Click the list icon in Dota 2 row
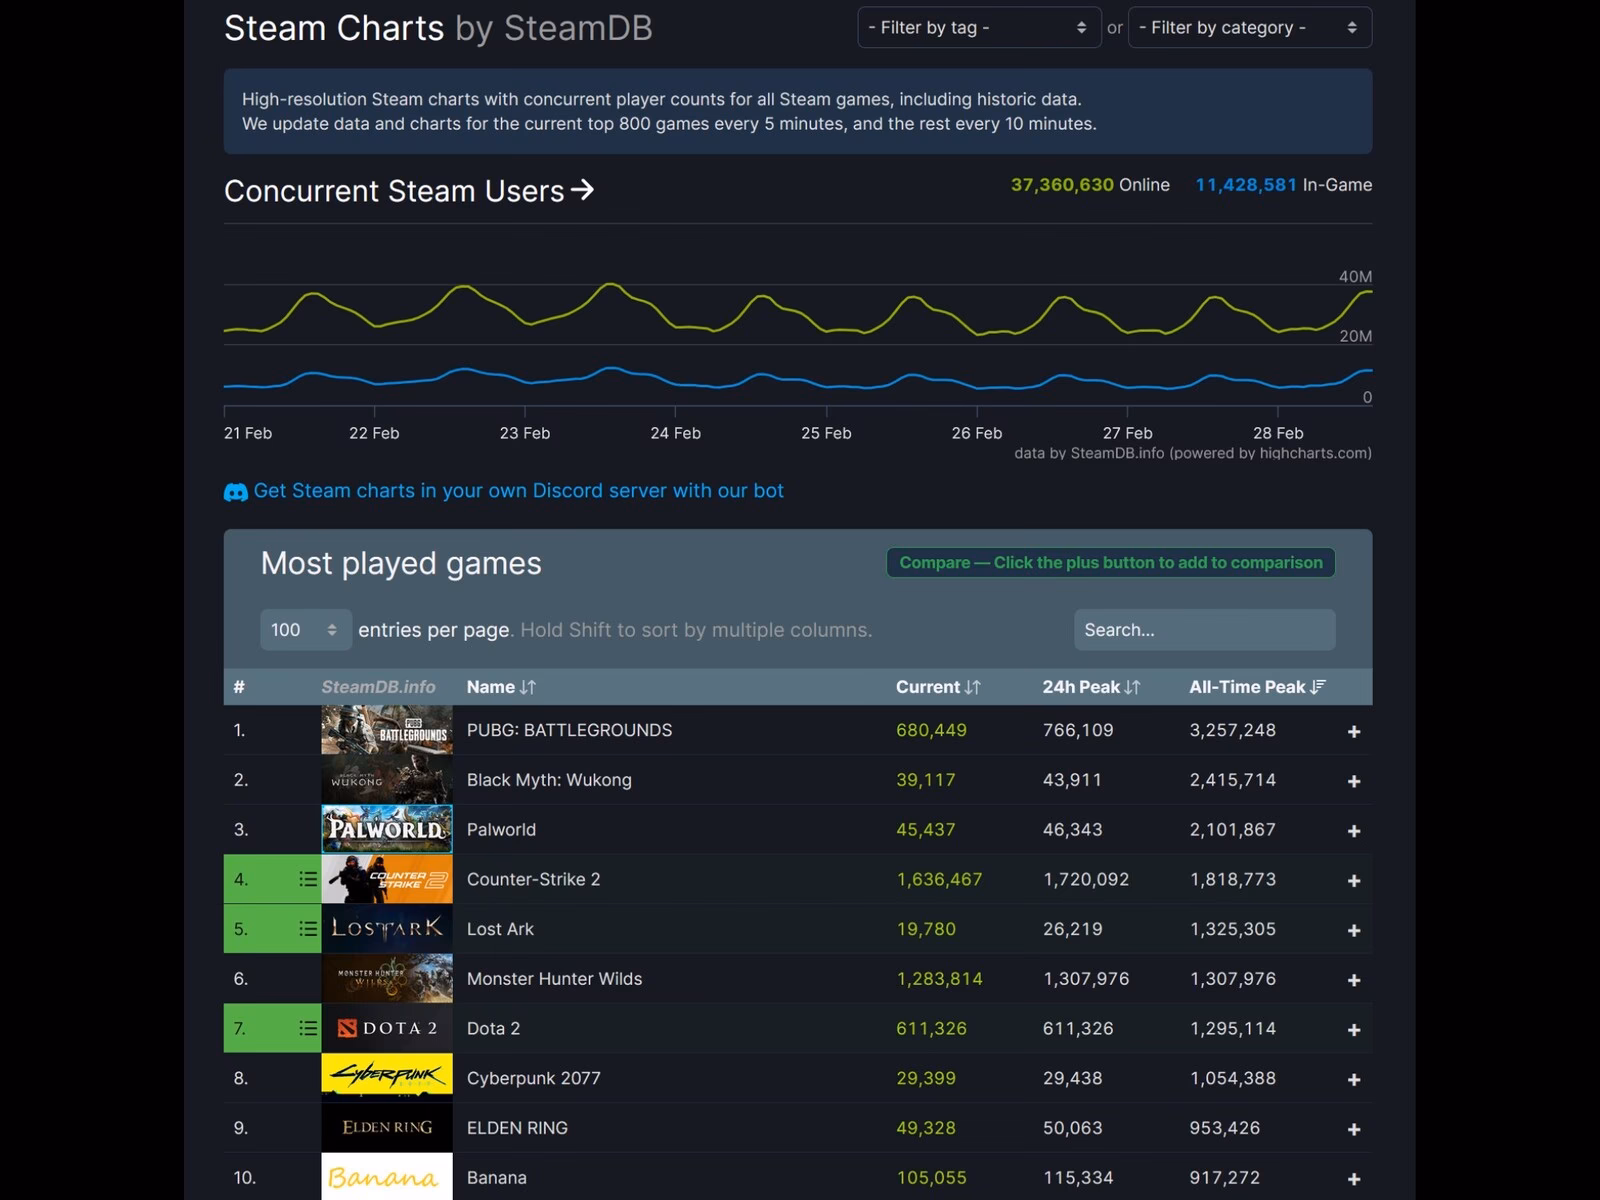Screen dimensions: 1600x1200 point(308,1028)
